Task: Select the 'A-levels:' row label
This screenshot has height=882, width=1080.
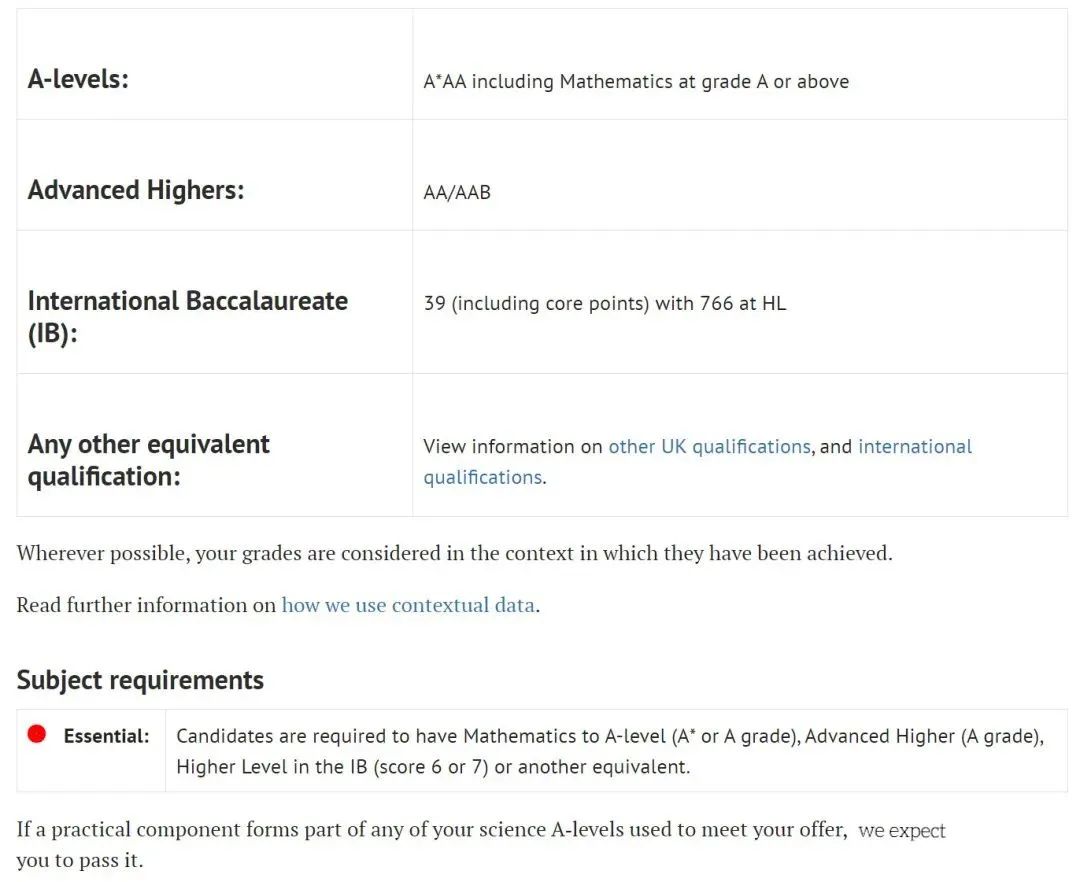Action: (x=79, y=79)
